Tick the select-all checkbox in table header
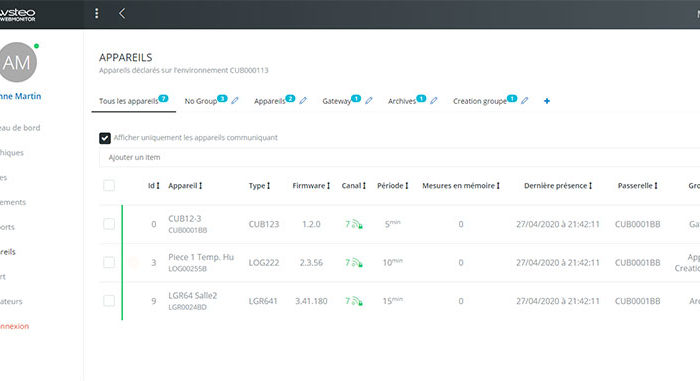Screen dimensions: 700x381 [x=109, y=185]
